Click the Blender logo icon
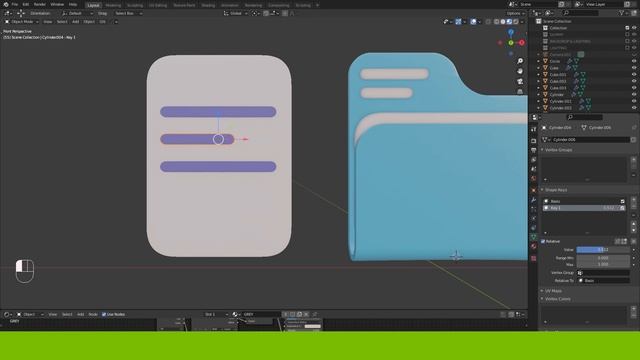This screenshot has height=360, width=640. click(6, 4)
